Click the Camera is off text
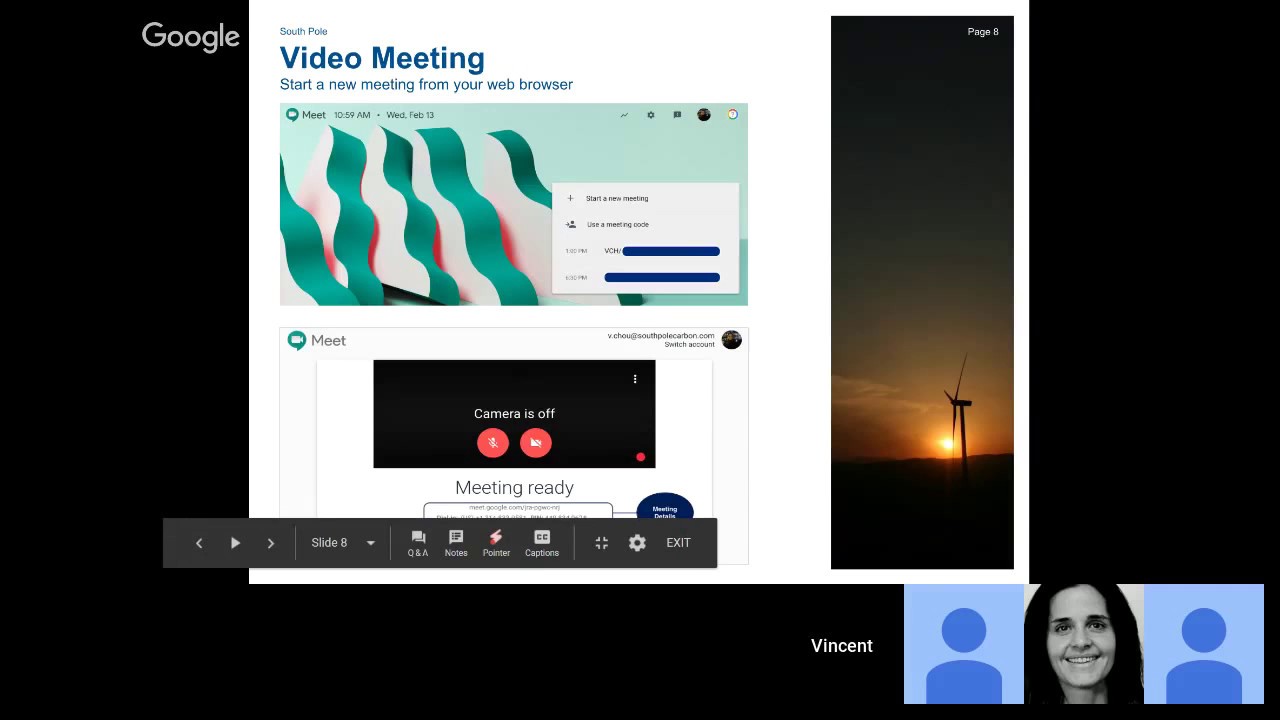The width and height of the screenshot is (1280, 720). click(x=514, y=414)
